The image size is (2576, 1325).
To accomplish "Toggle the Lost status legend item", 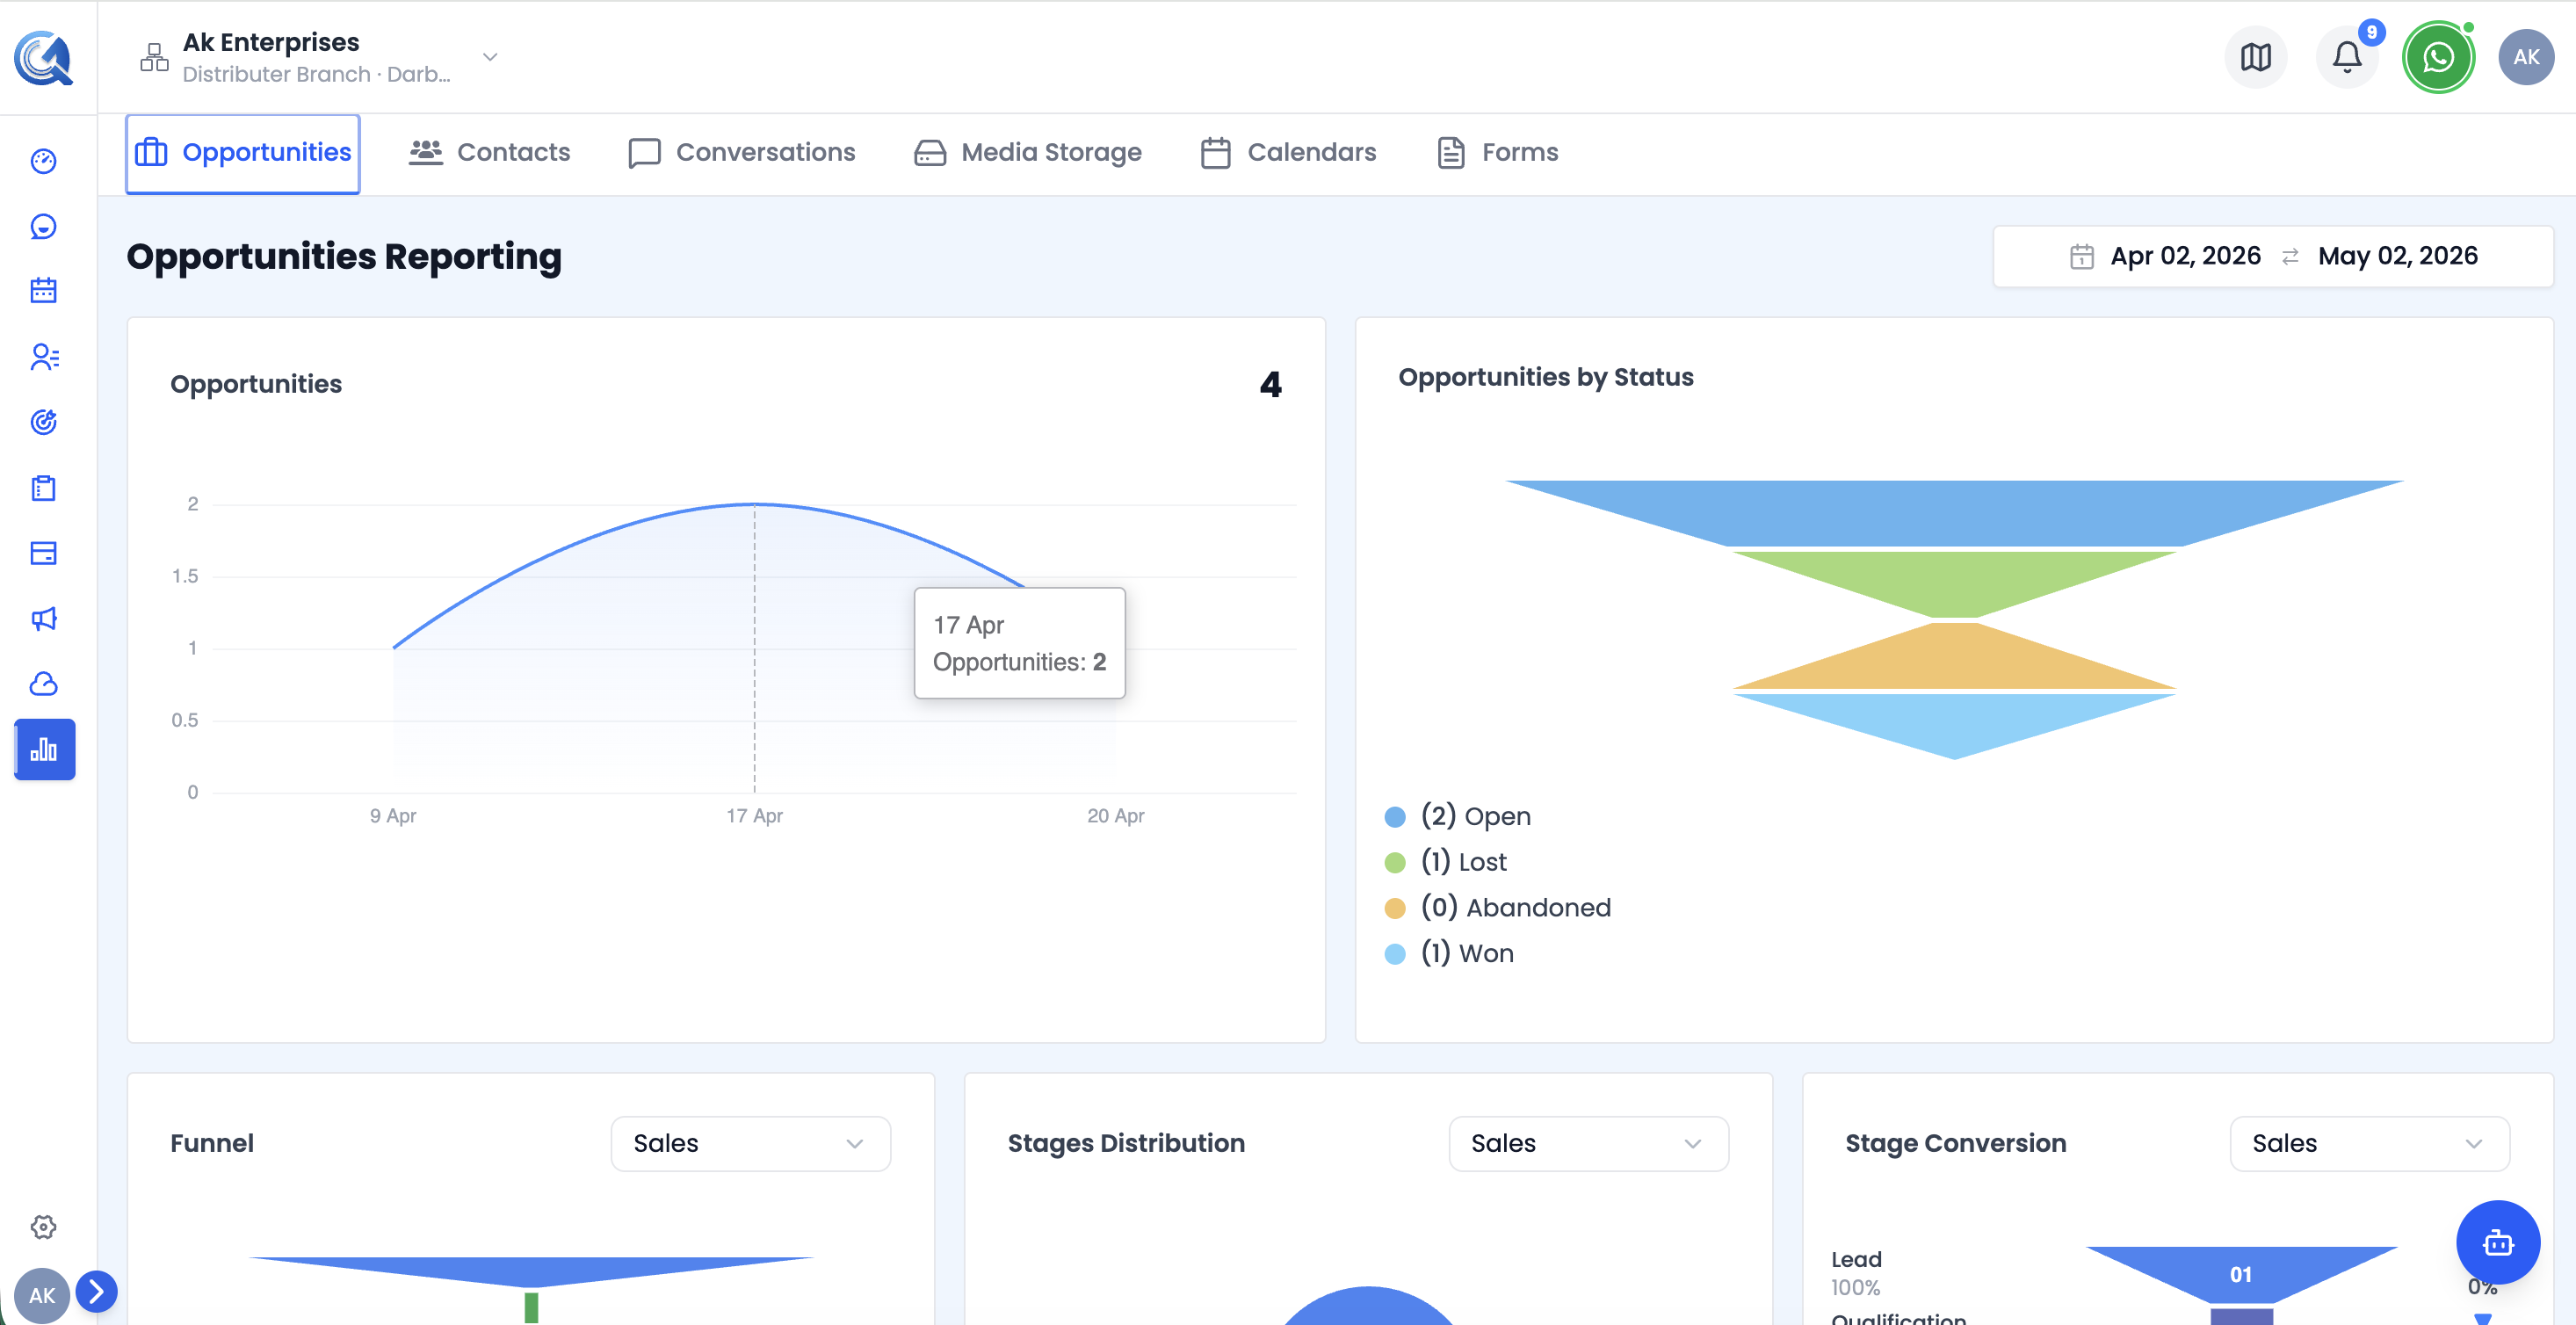I will tap(1445, 862).
